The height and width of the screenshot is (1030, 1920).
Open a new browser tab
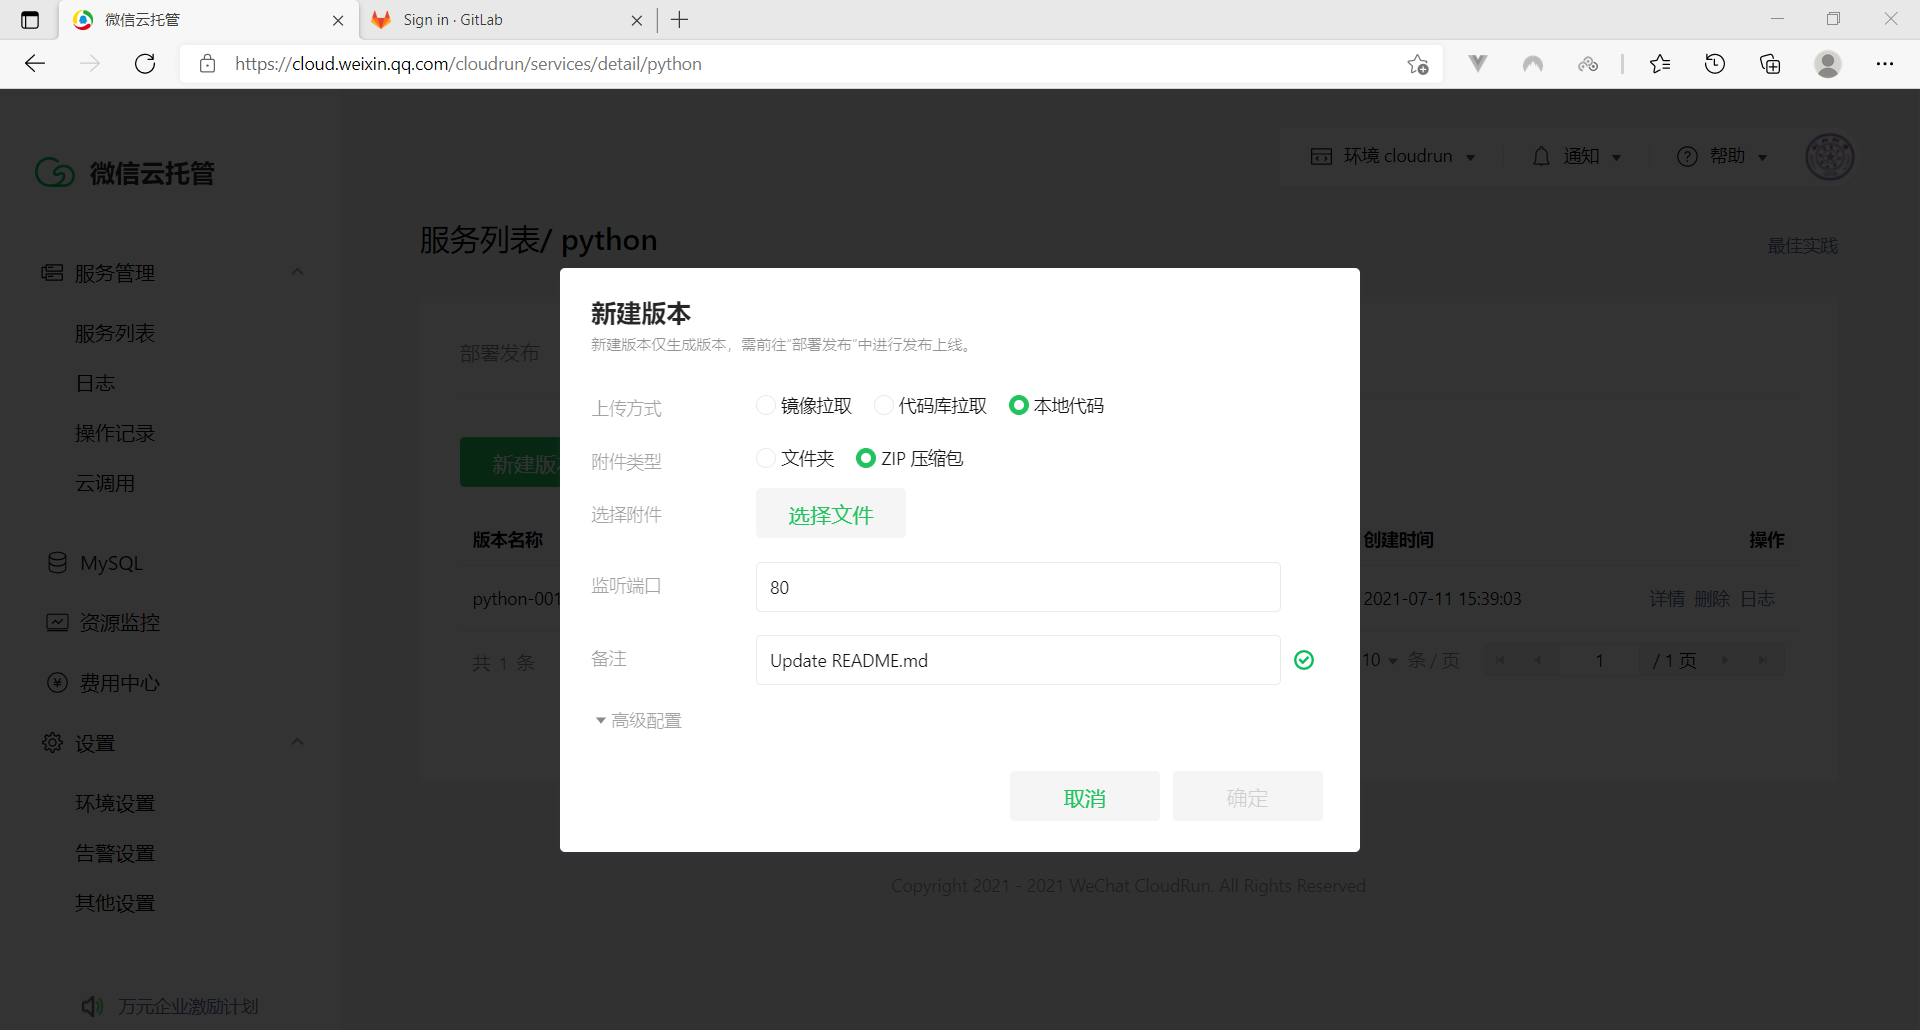680,20
